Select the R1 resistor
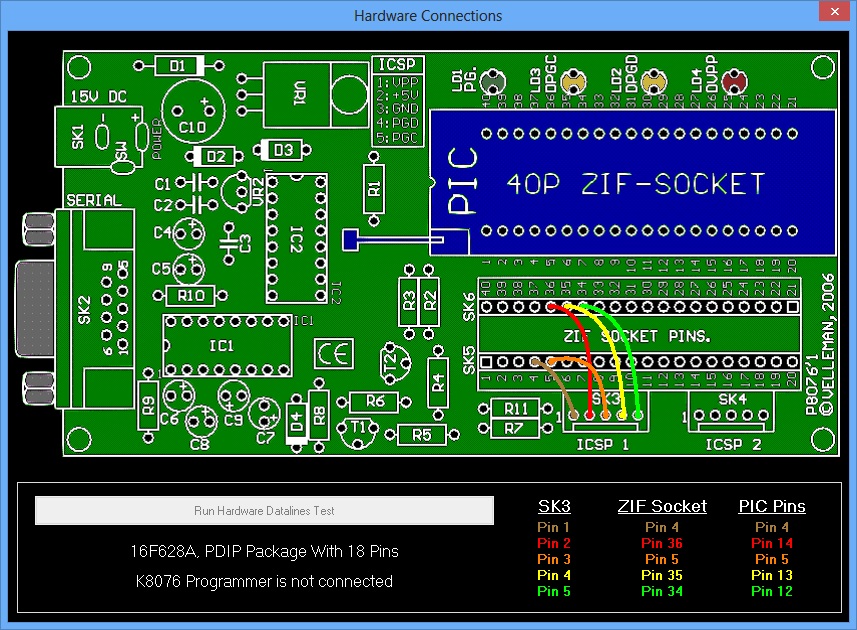 (x=374, y=189)
